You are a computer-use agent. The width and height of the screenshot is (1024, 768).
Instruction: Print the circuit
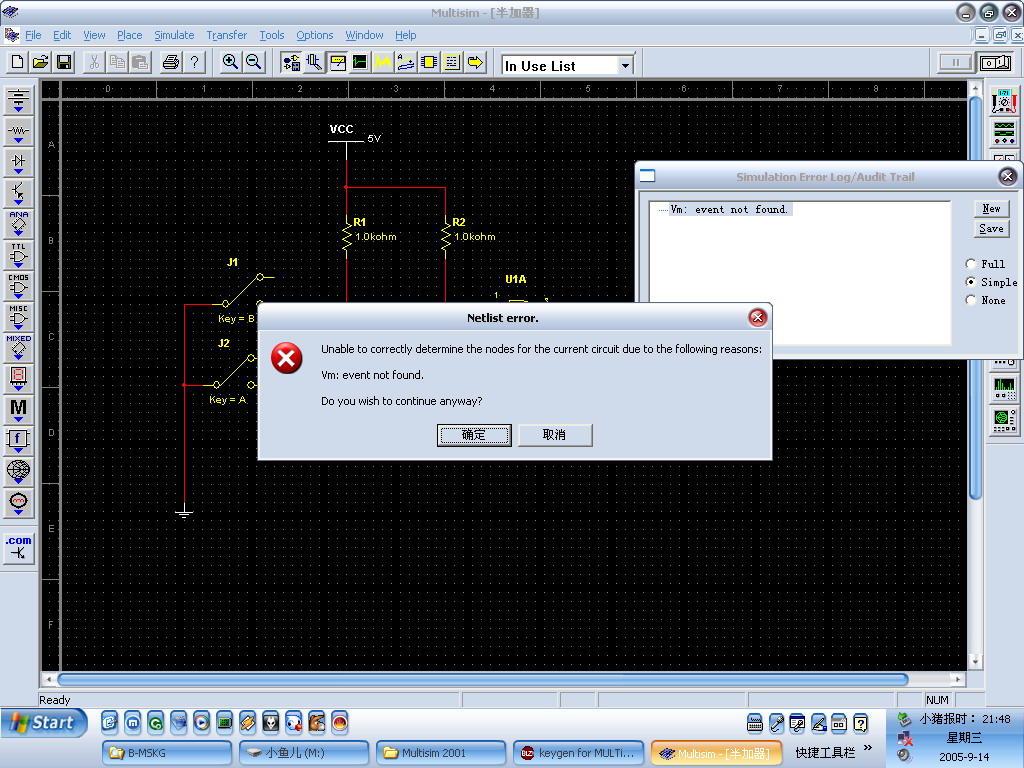tap(171, 63)
